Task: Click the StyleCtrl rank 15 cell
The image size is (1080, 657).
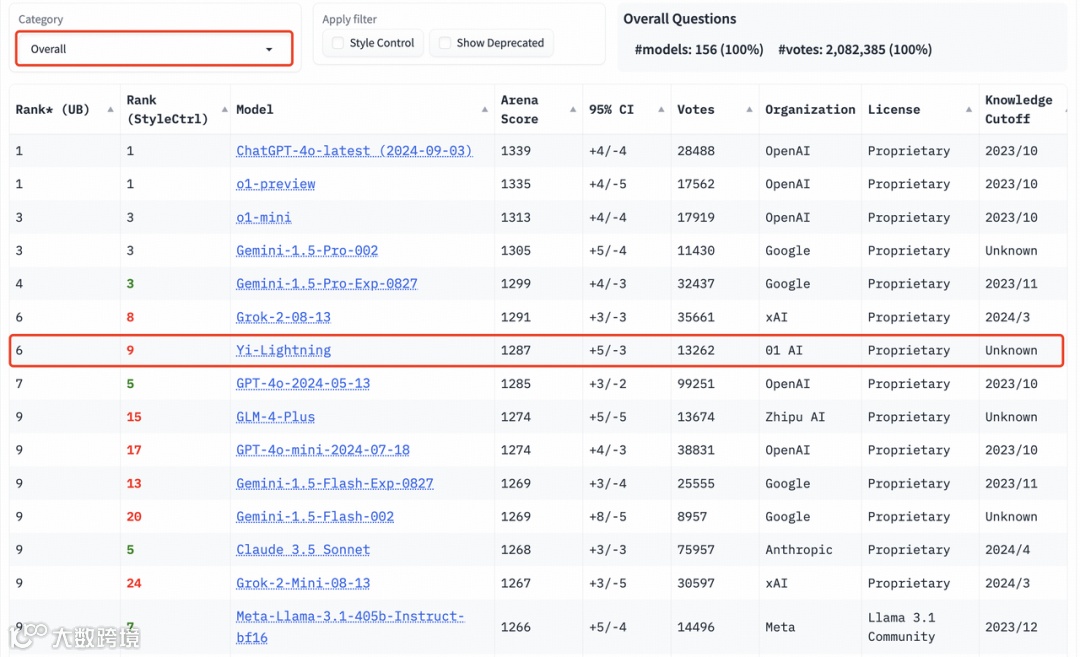Action: 134,417
